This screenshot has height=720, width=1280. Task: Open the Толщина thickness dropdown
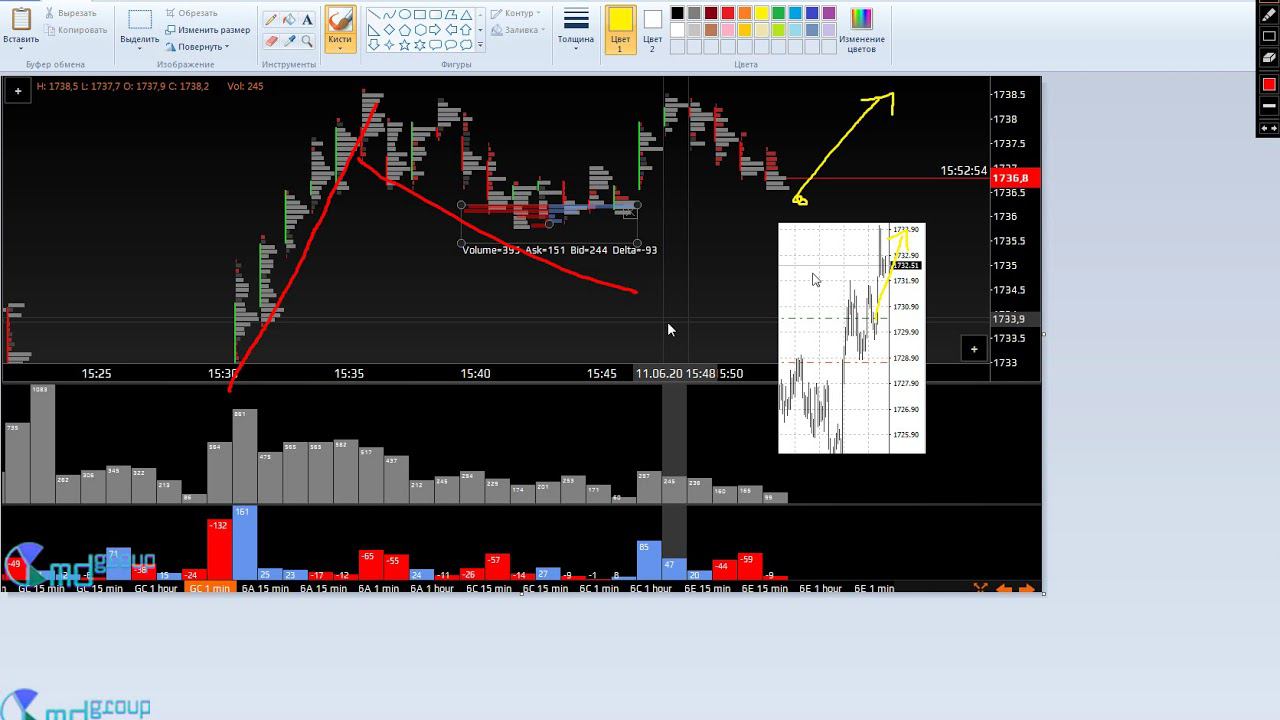pyautogui.click(x=576, y=49)
